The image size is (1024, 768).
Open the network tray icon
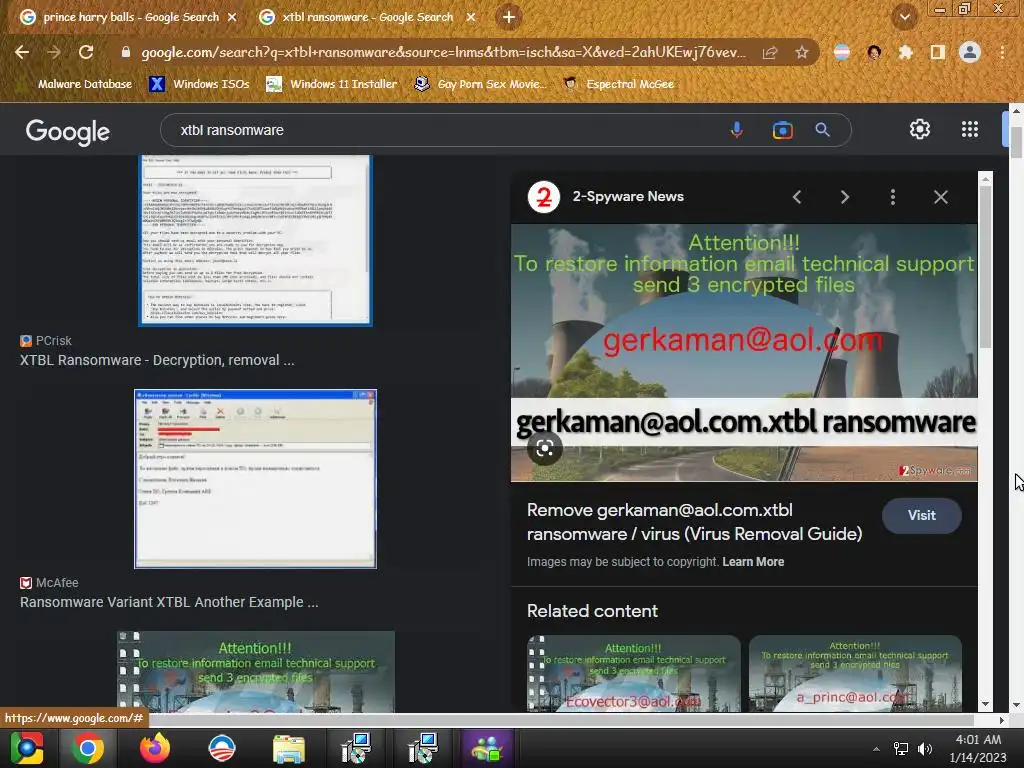(x=901, y=749)
